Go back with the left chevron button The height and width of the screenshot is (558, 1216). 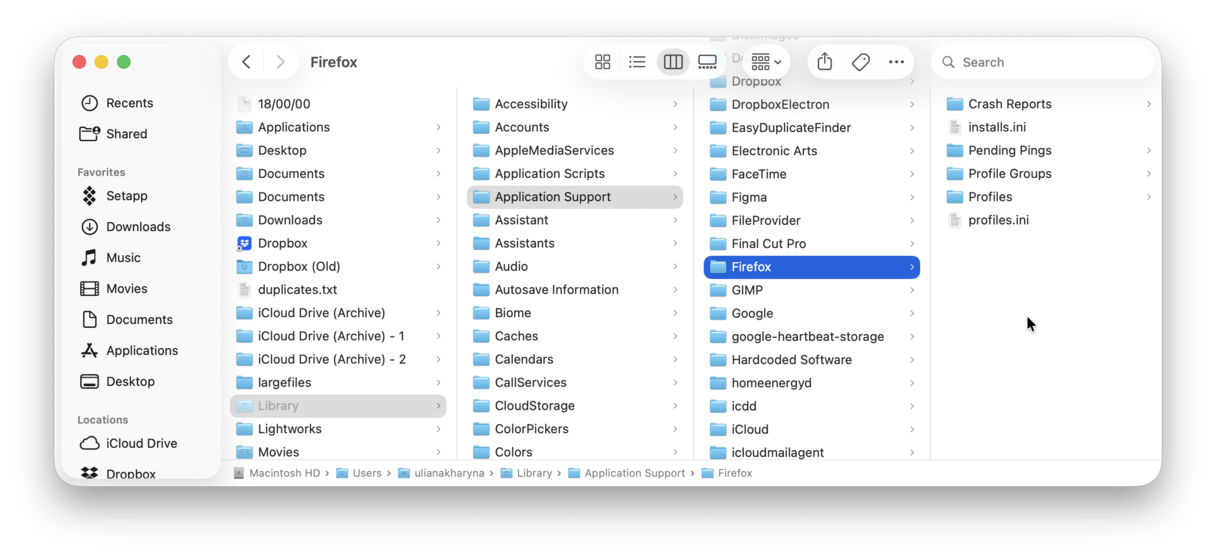point(247,62)
